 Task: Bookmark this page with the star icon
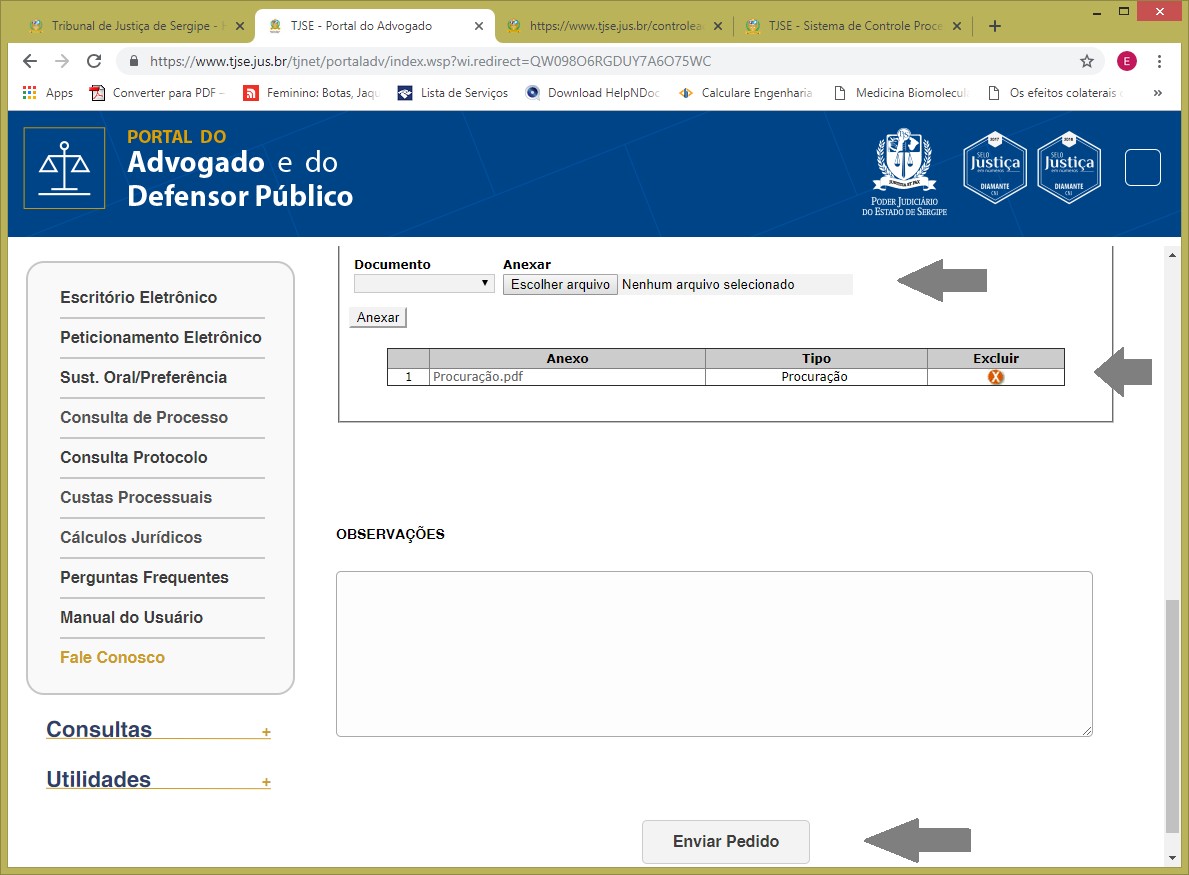click(x=1087, y=61)
